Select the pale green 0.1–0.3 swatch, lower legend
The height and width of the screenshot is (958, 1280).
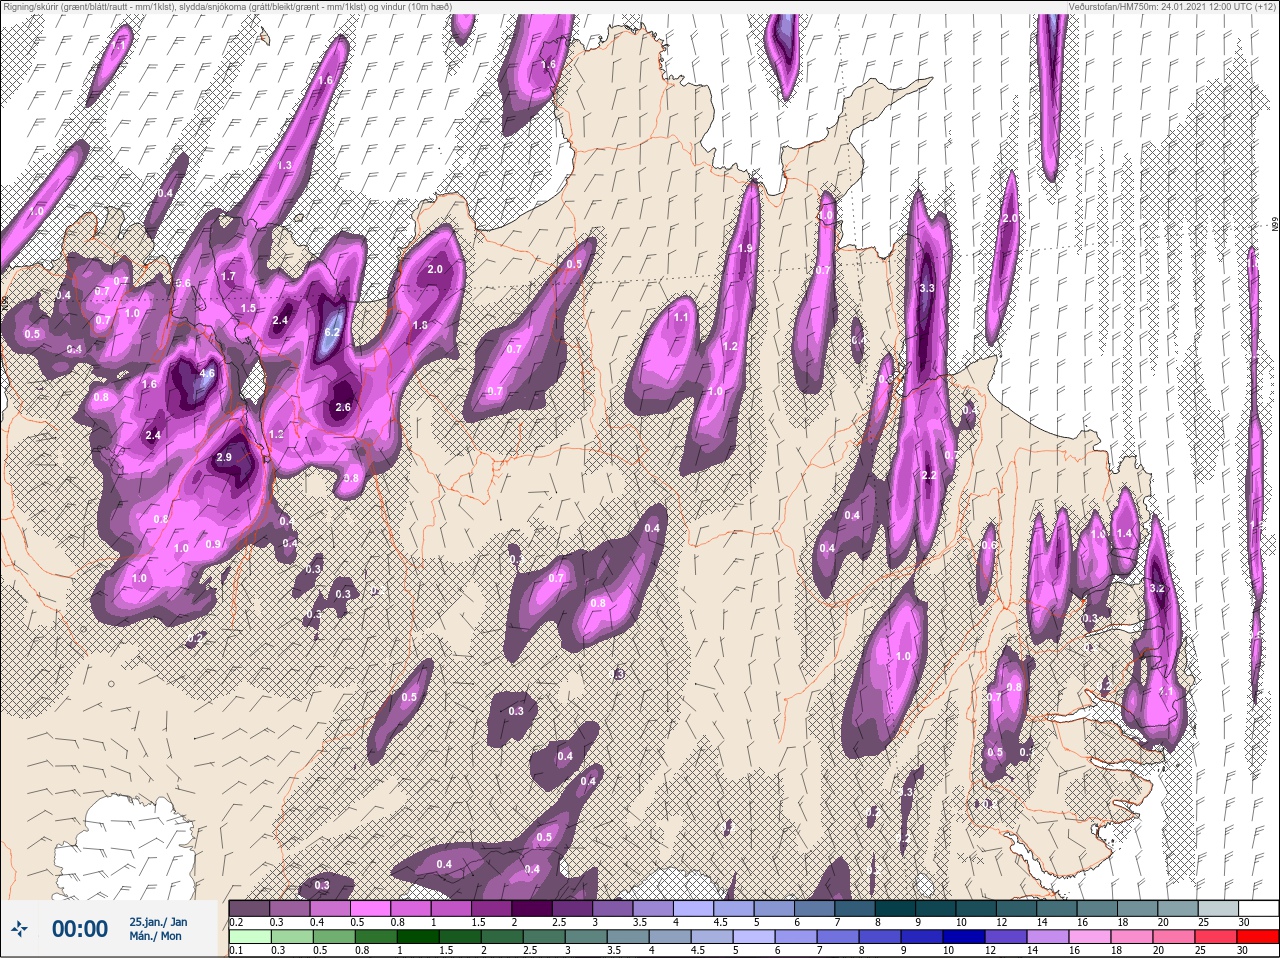coord(249,938)
